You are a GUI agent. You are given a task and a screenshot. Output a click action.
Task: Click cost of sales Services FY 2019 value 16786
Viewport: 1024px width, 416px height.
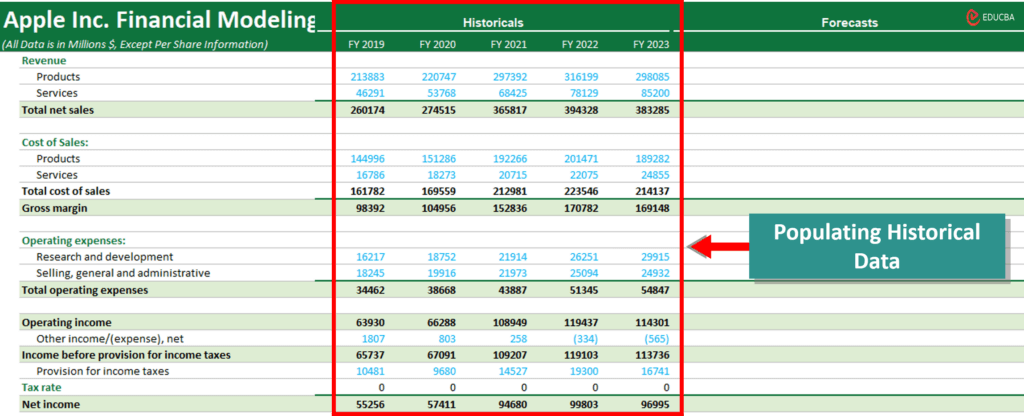click(x=370, y=175)
